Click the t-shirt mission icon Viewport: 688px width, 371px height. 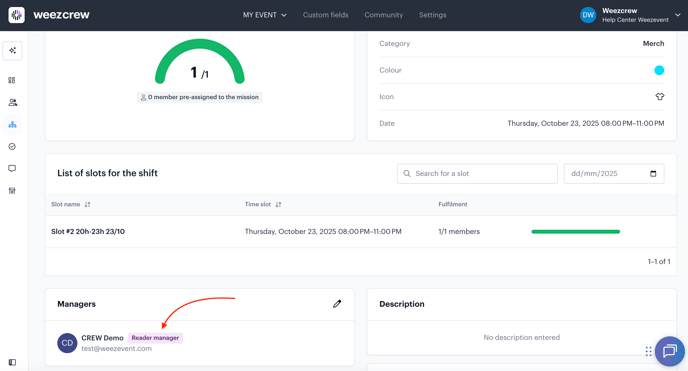pyautogui.click(x=659, y=96)
